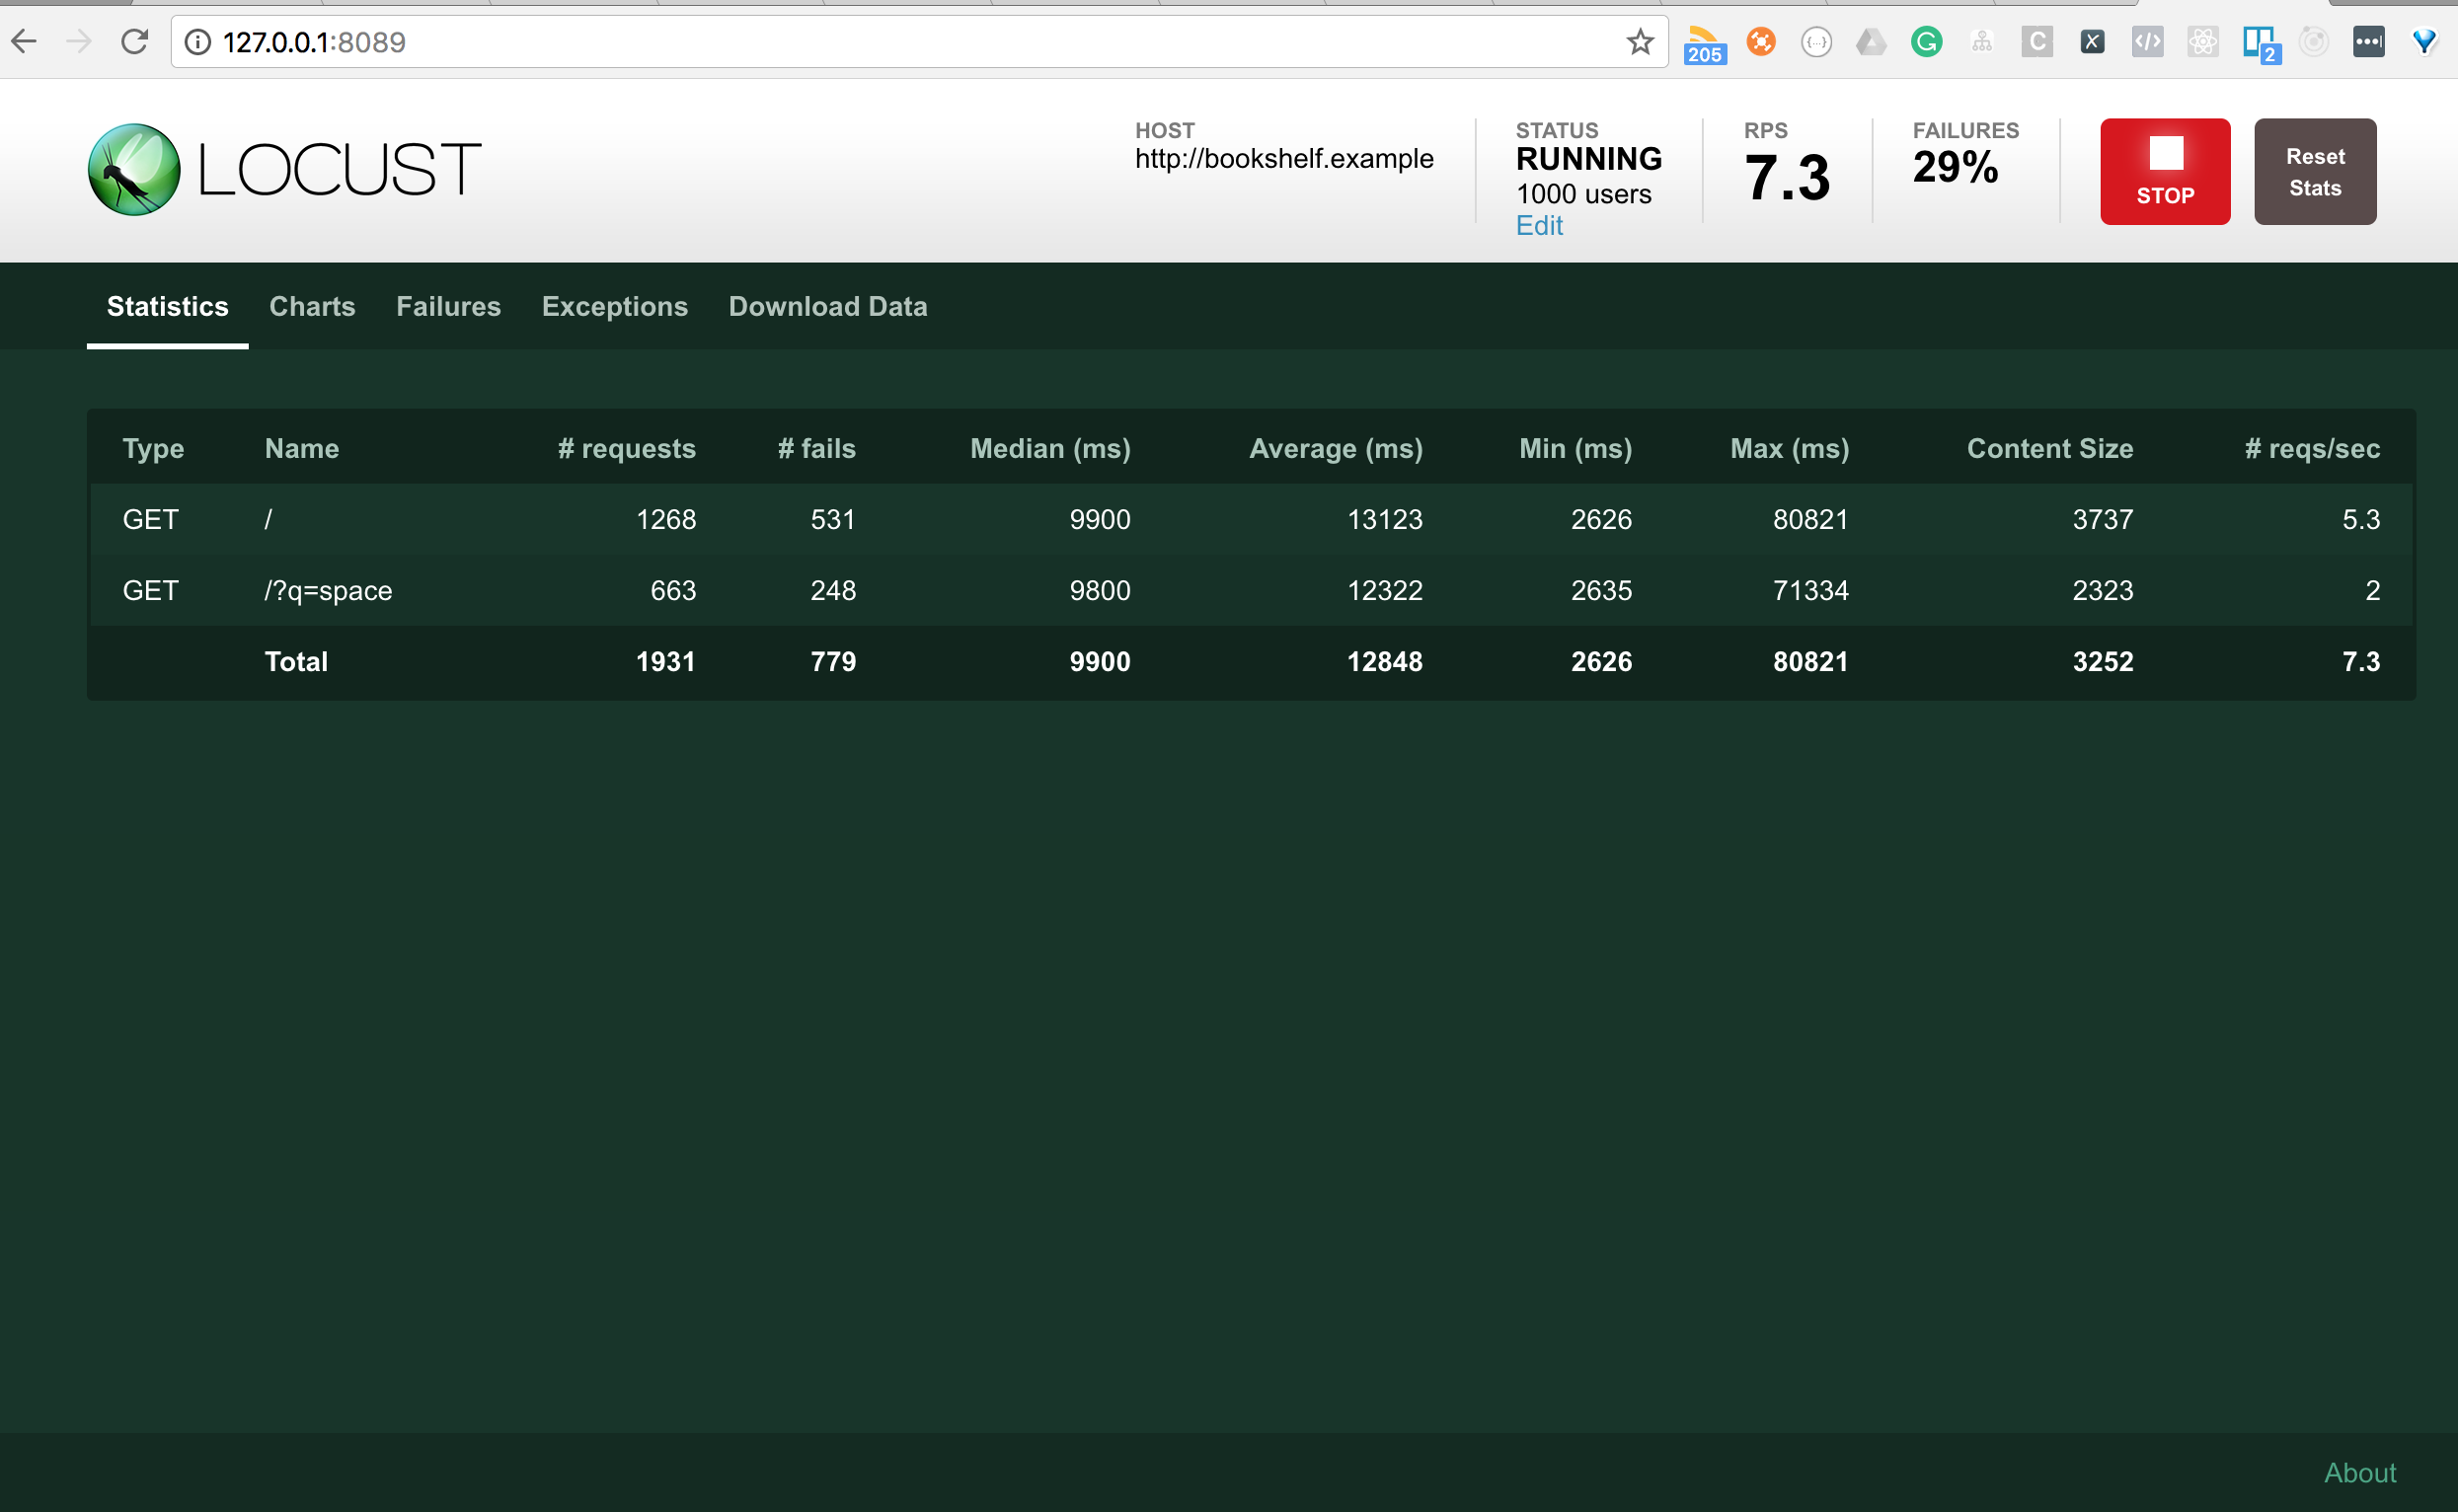Click the browser back arrow
This screenshot has height=1512, width=2458.
pos(24,42)
